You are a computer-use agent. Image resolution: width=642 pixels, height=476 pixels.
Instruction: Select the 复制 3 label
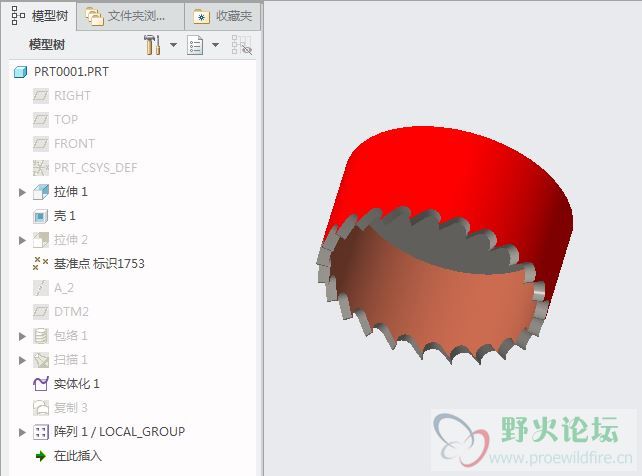[71, 408]
